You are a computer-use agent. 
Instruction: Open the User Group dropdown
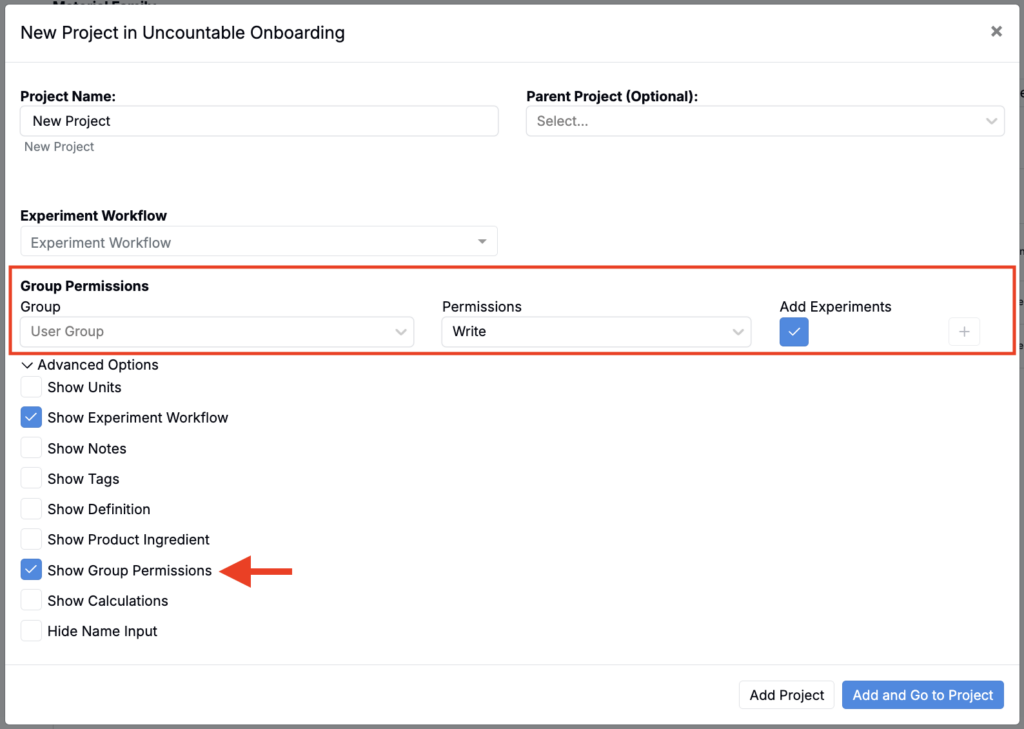[217, 332]
